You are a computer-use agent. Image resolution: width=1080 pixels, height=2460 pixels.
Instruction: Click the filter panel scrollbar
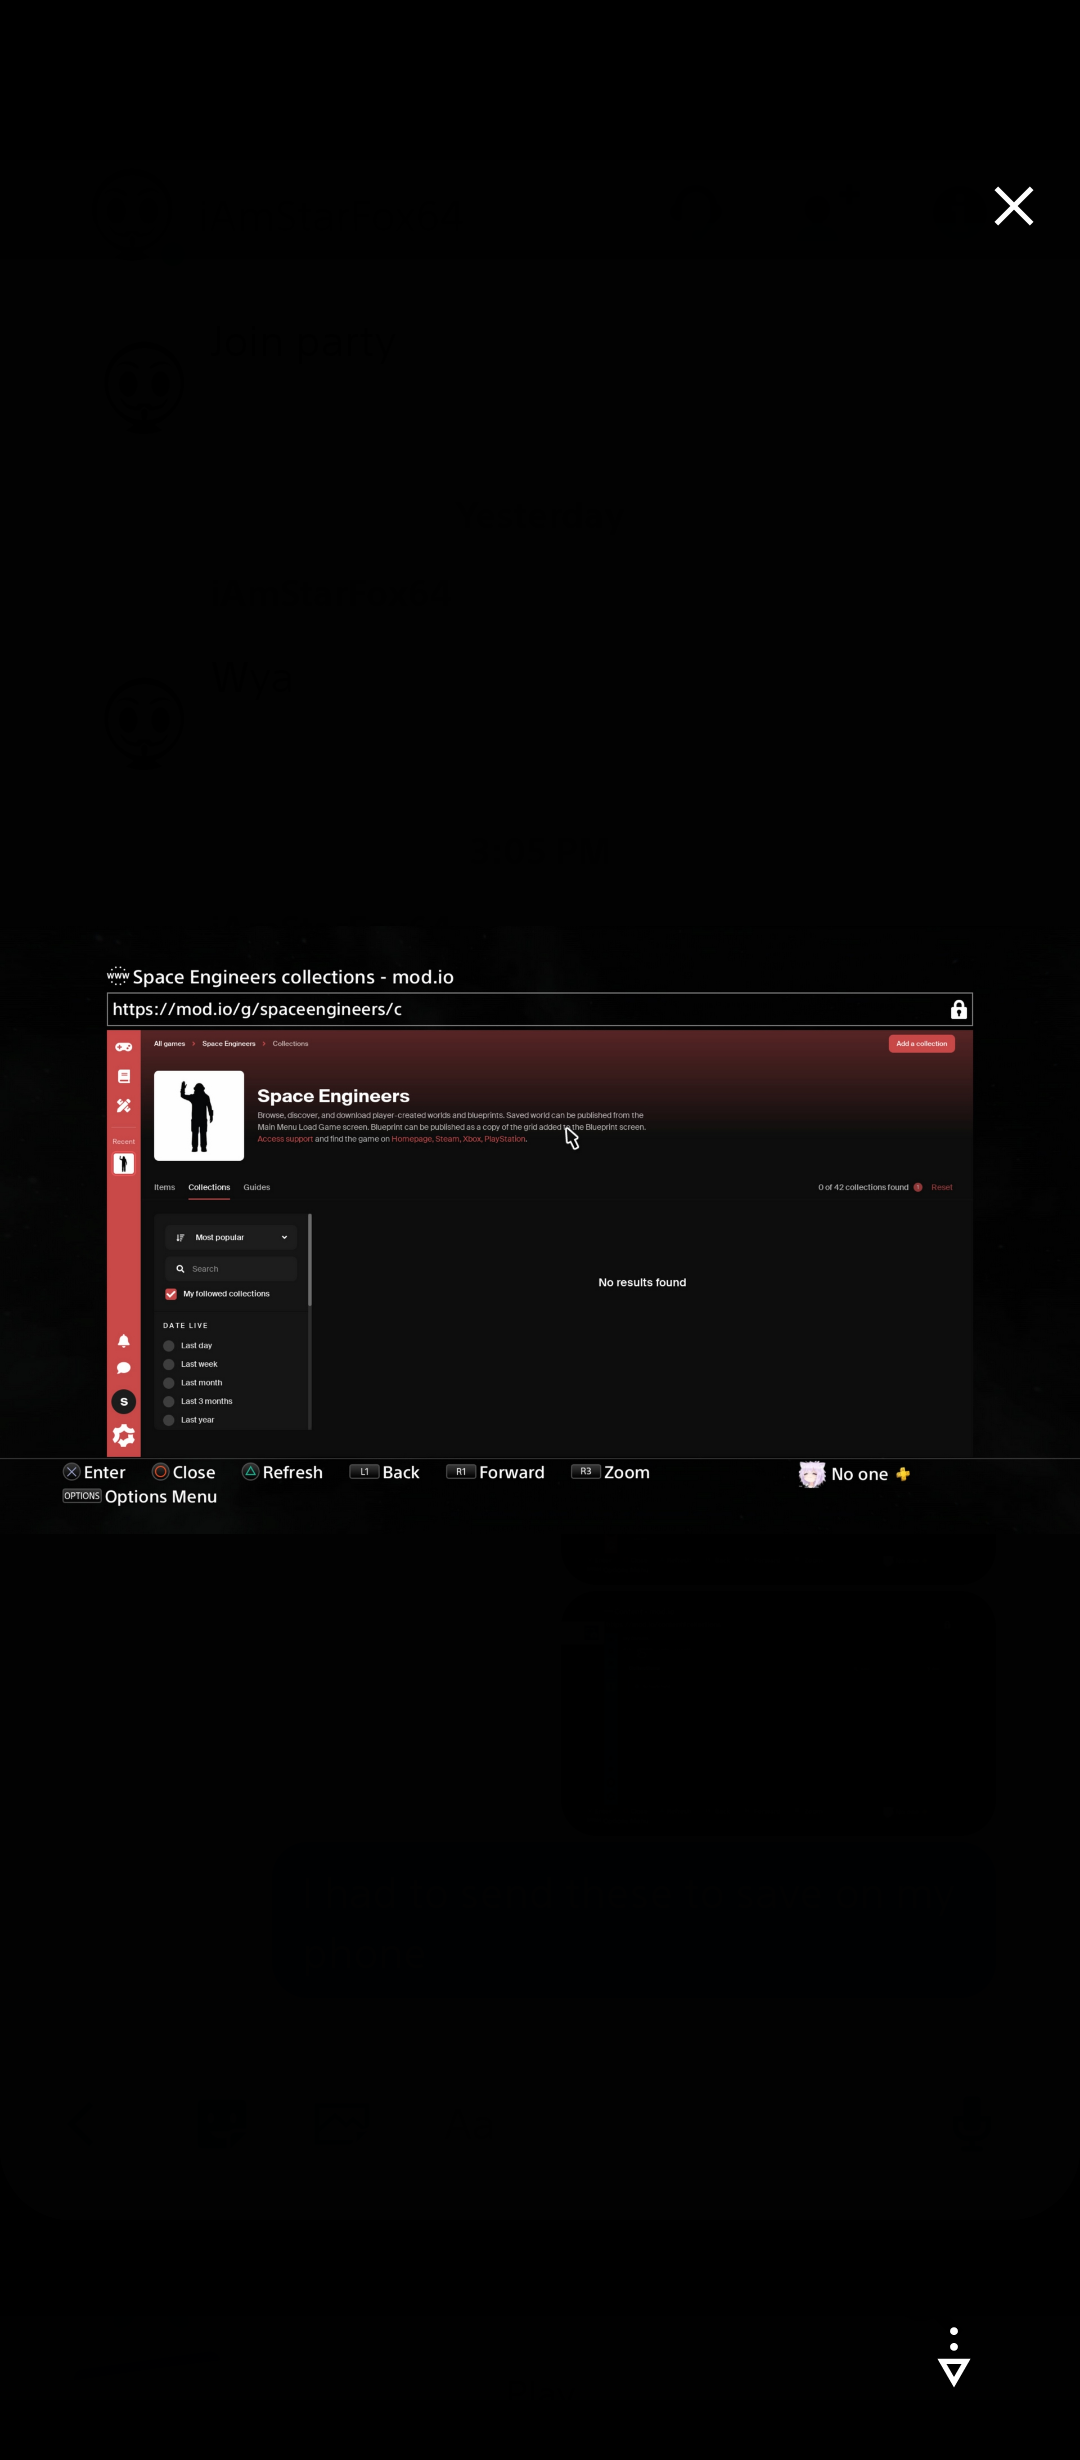[310, 1260]
